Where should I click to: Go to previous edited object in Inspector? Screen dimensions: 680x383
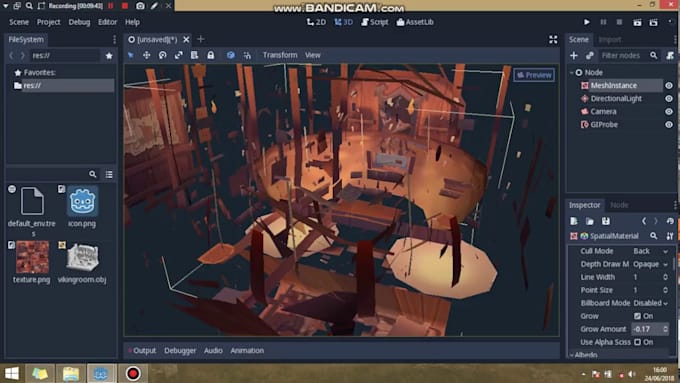tap(644, 221)
